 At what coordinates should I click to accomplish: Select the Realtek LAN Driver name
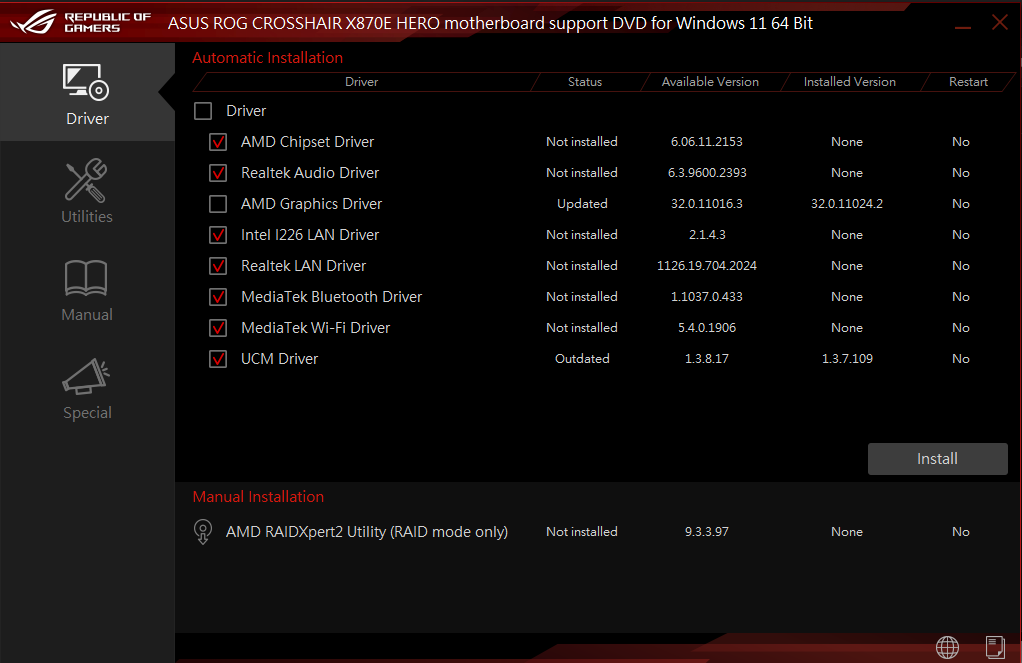(x=303, y=266)
